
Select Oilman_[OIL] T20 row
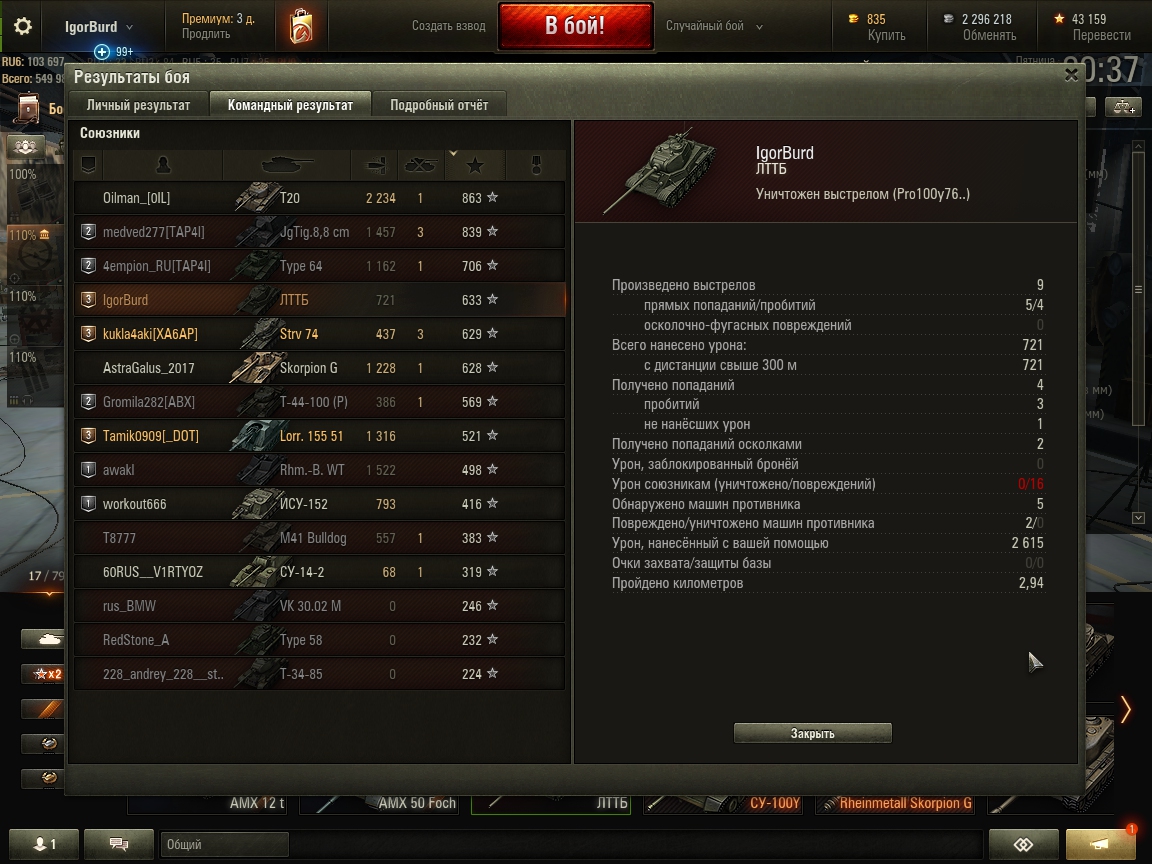point(320,198)
